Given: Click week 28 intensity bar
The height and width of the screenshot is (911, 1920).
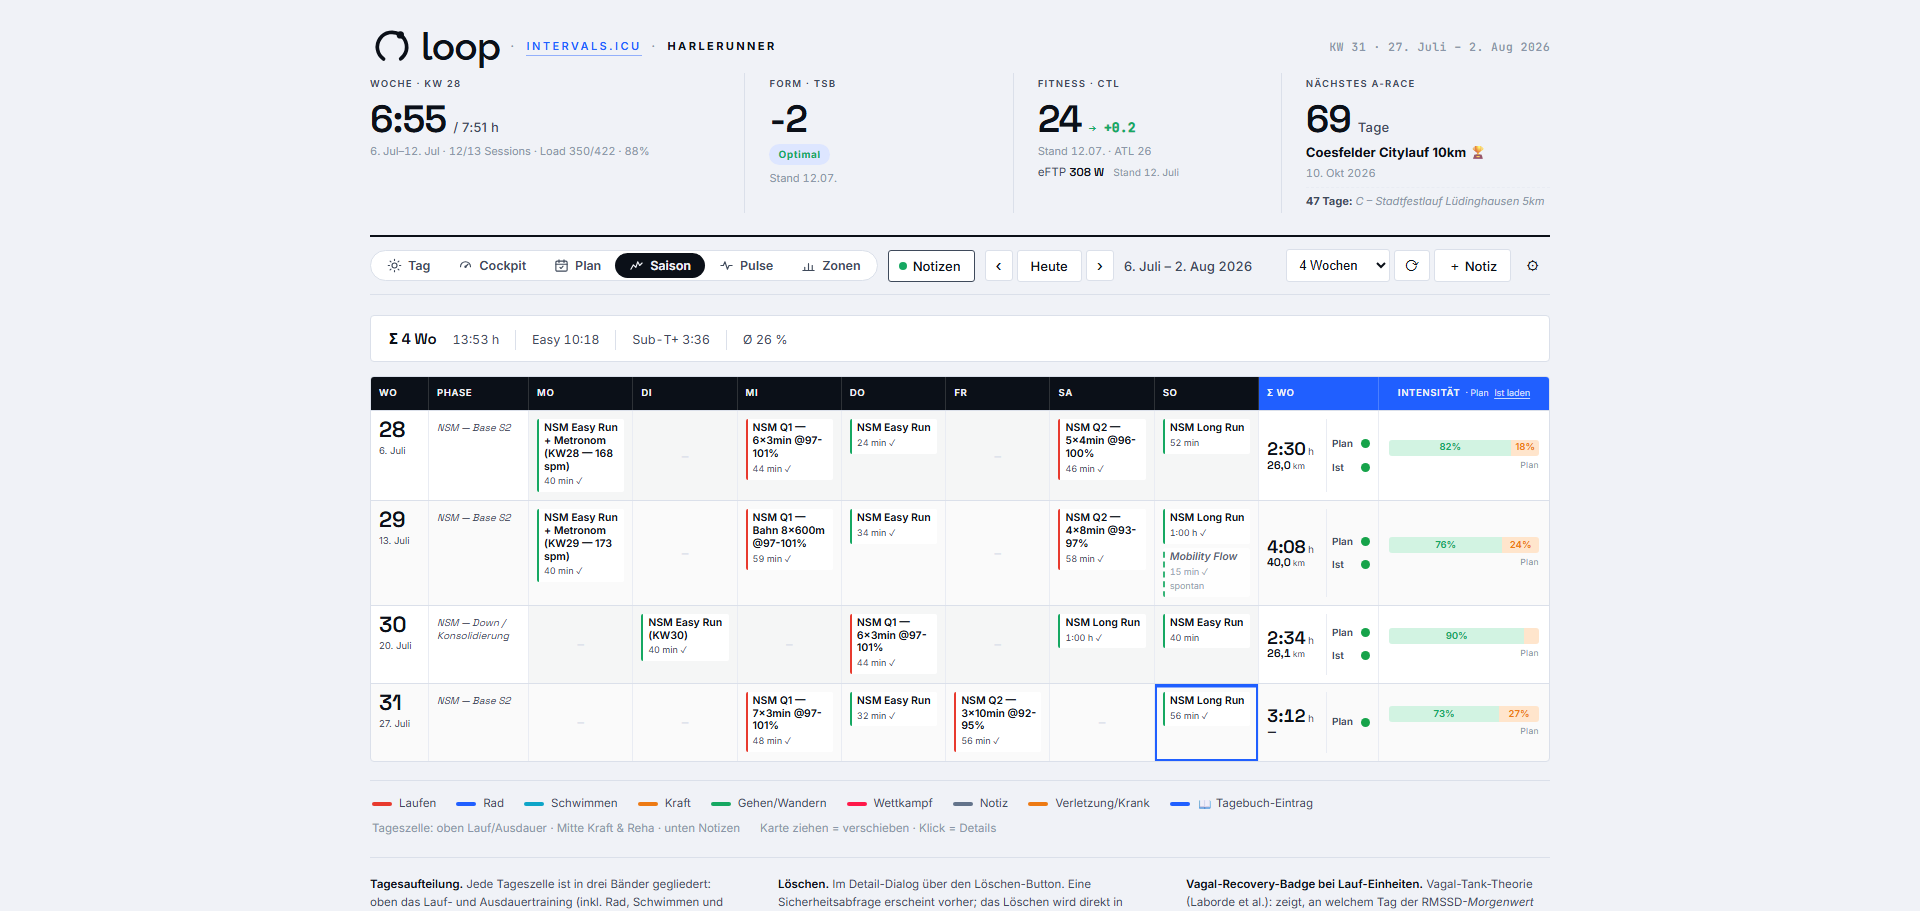Looking at the screenshot, I should (x=1463, y=447).
